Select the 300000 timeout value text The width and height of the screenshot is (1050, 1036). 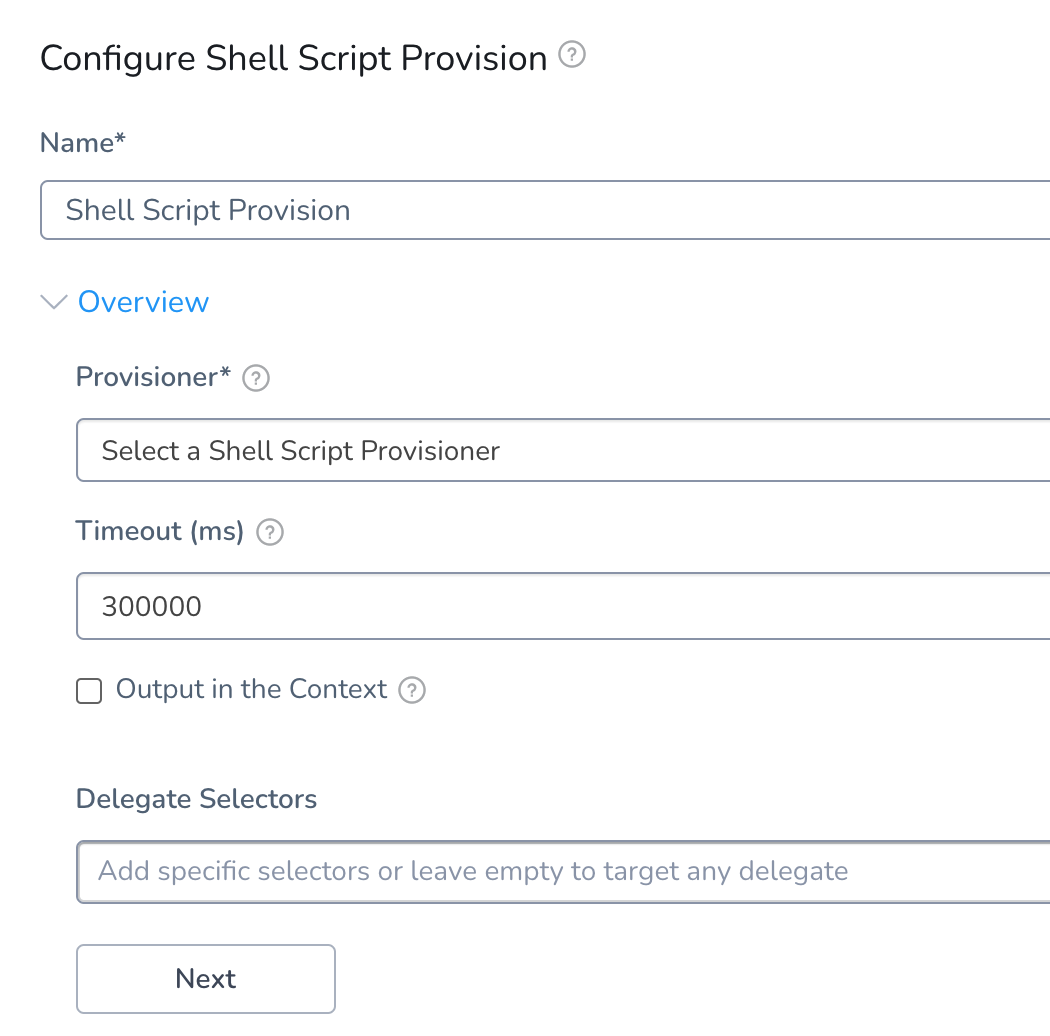point(151,607)
